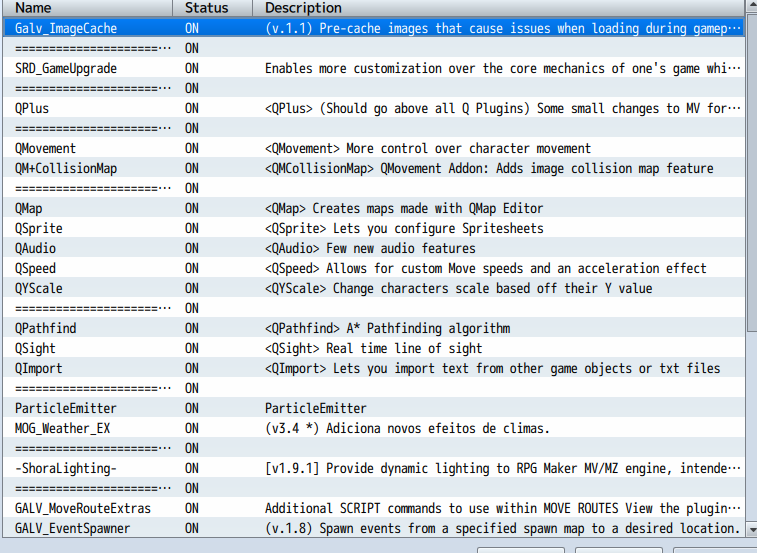This screenshot has height=553, width=757.
Task: Sort list by the Status column header
Action: tap(212, 8)
